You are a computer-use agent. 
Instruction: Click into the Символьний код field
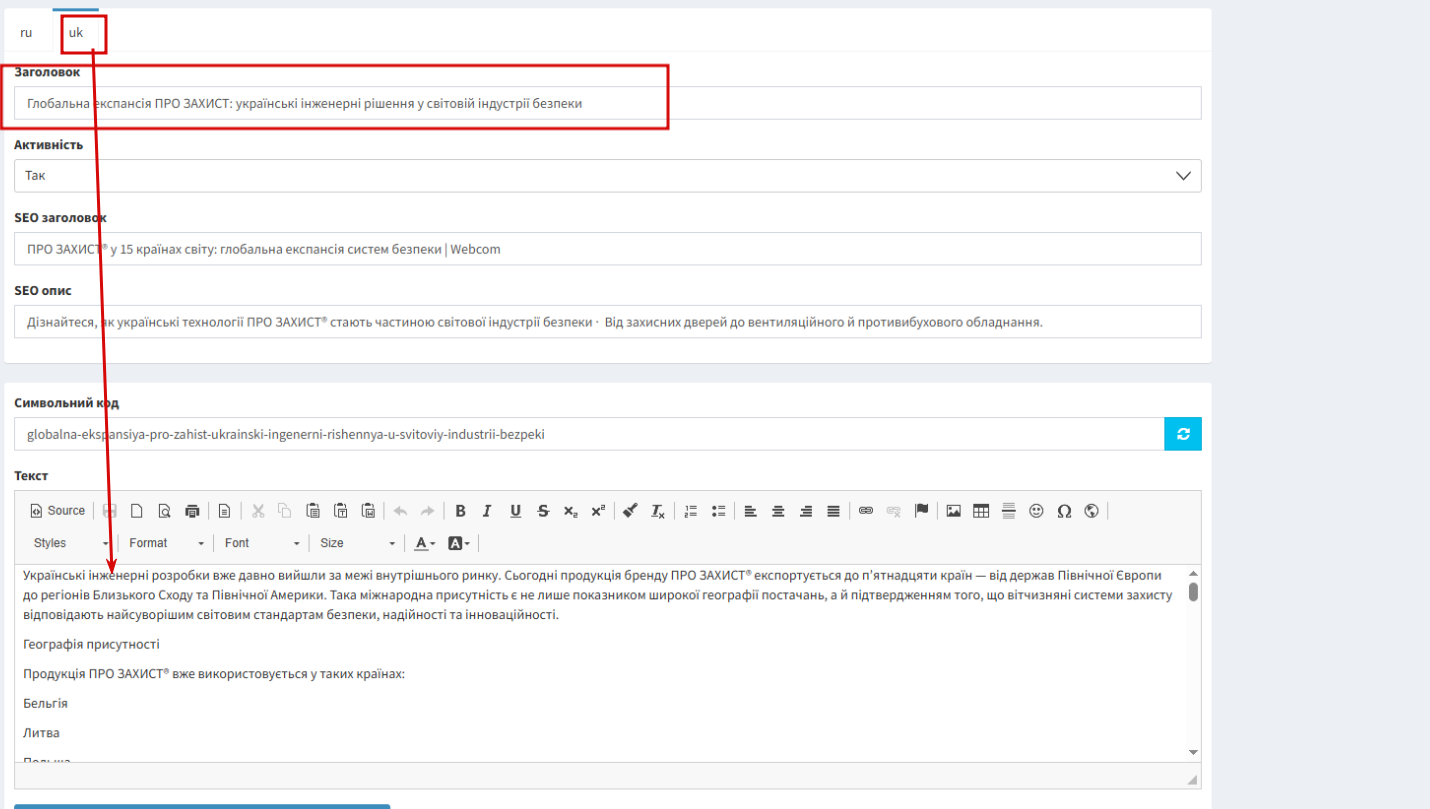coord(589,434)
